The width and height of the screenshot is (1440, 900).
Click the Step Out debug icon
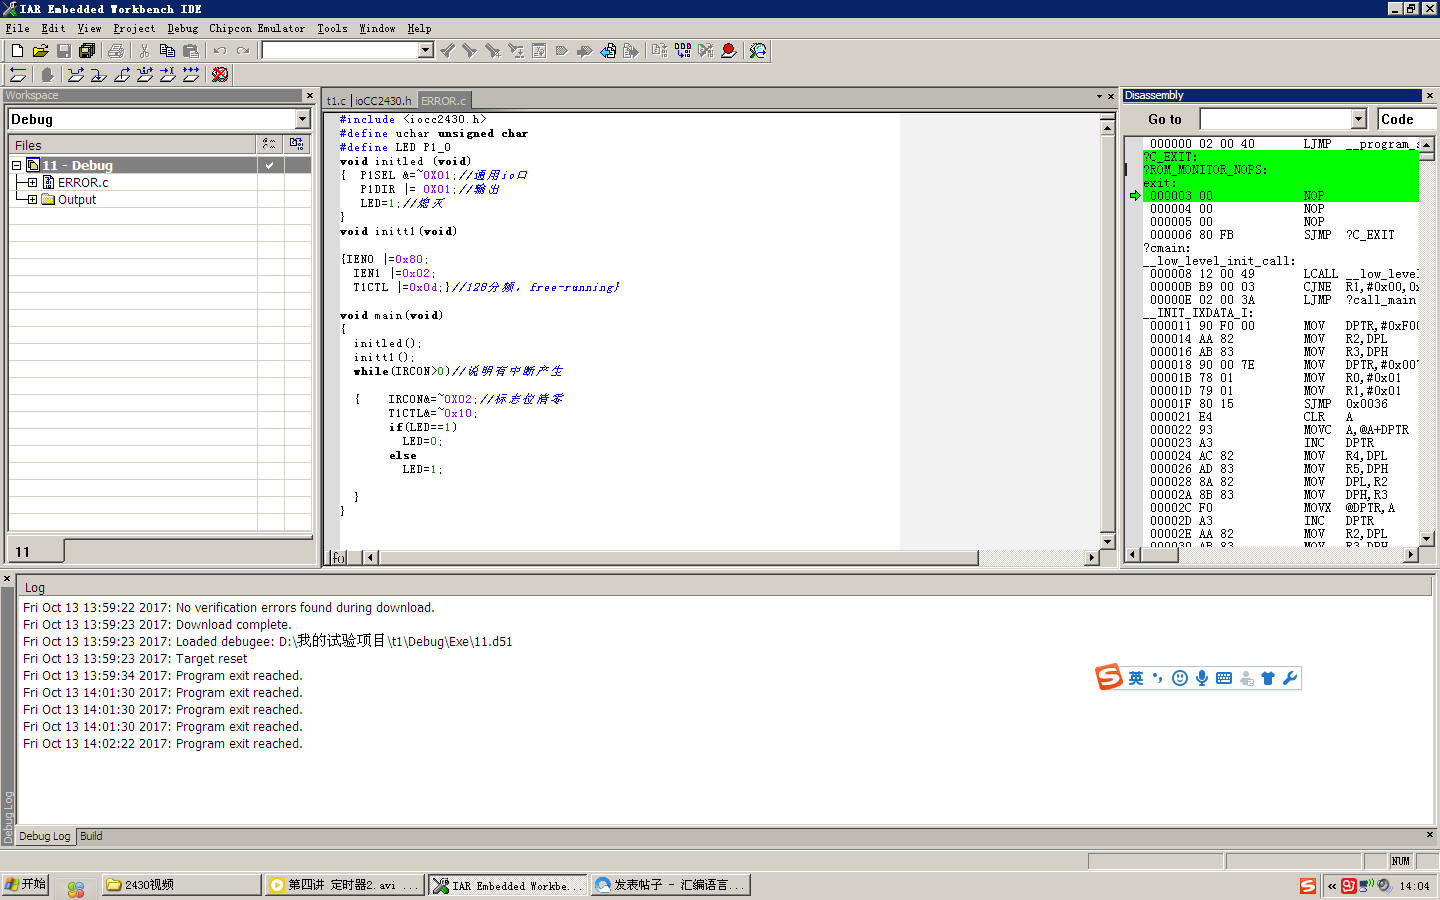pyautogui.click(x=122, y=75)
